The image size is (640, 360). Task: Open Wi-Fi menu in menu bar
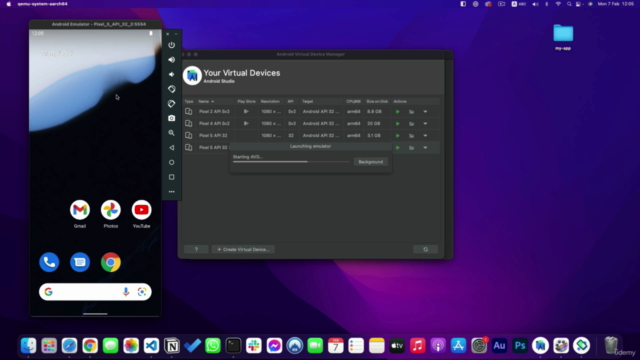[x=558, y=4]
